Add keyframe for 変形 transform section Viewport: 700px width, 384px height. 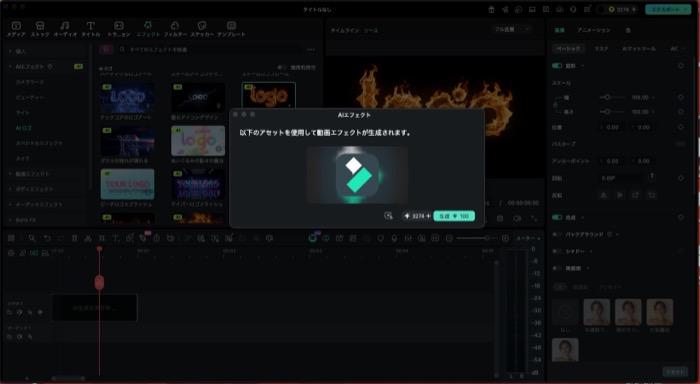pyautogui.click(x=680, y=66)
